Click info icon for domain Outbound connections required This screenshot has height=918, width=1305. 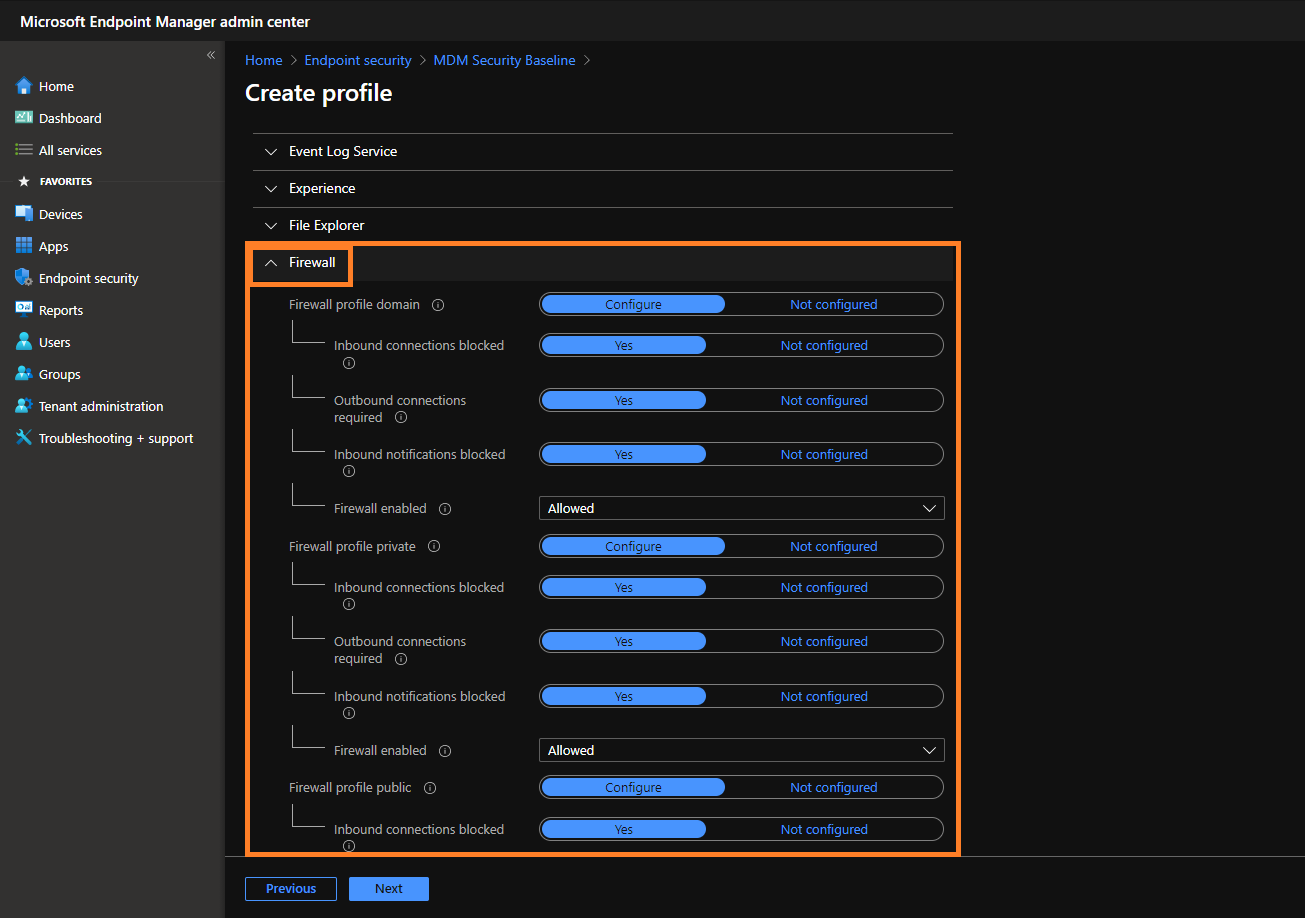tap(401, 418)
